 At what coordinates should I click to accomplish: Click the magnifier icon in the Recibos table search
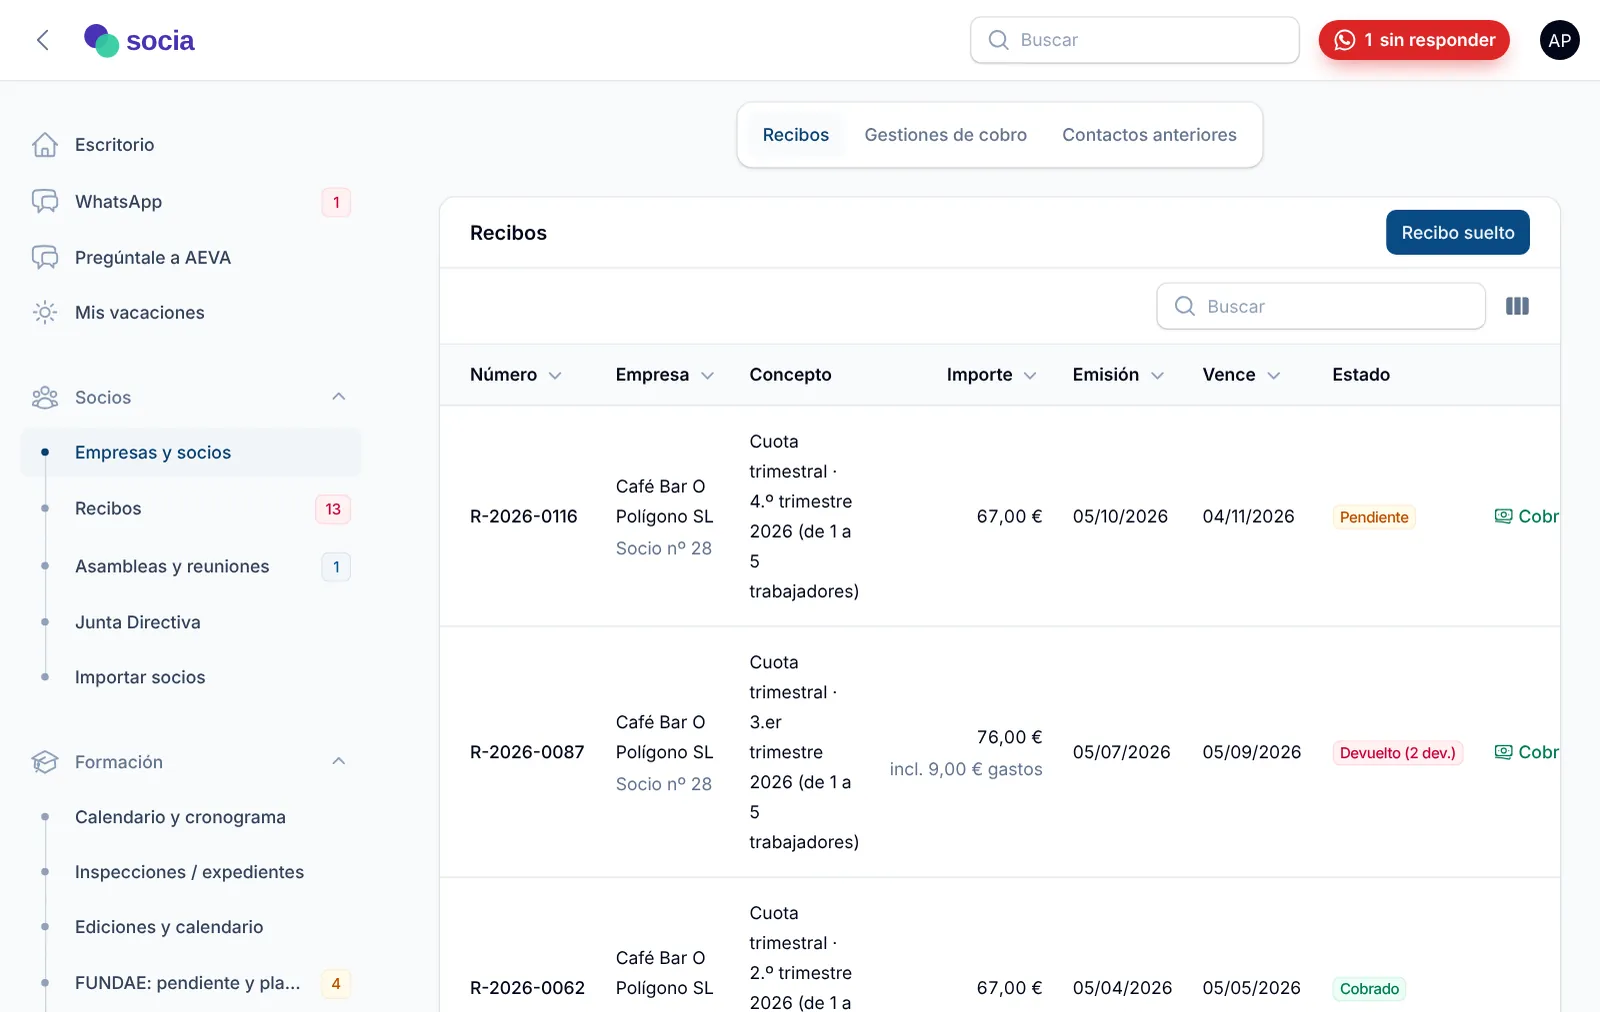pos(1184,306)
